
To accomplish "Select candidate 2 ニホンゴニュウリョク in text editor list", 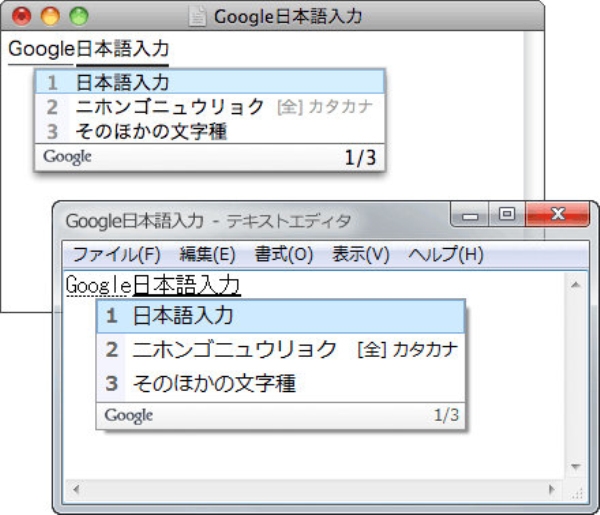I will [235, 350].
